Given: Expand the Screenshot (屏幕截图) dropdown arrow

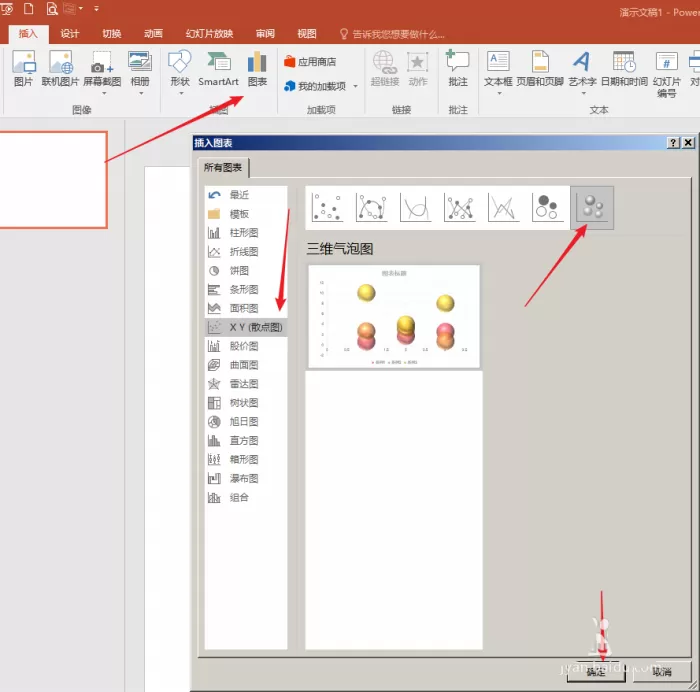Looking at the screenshot, I should coord(104,93).
